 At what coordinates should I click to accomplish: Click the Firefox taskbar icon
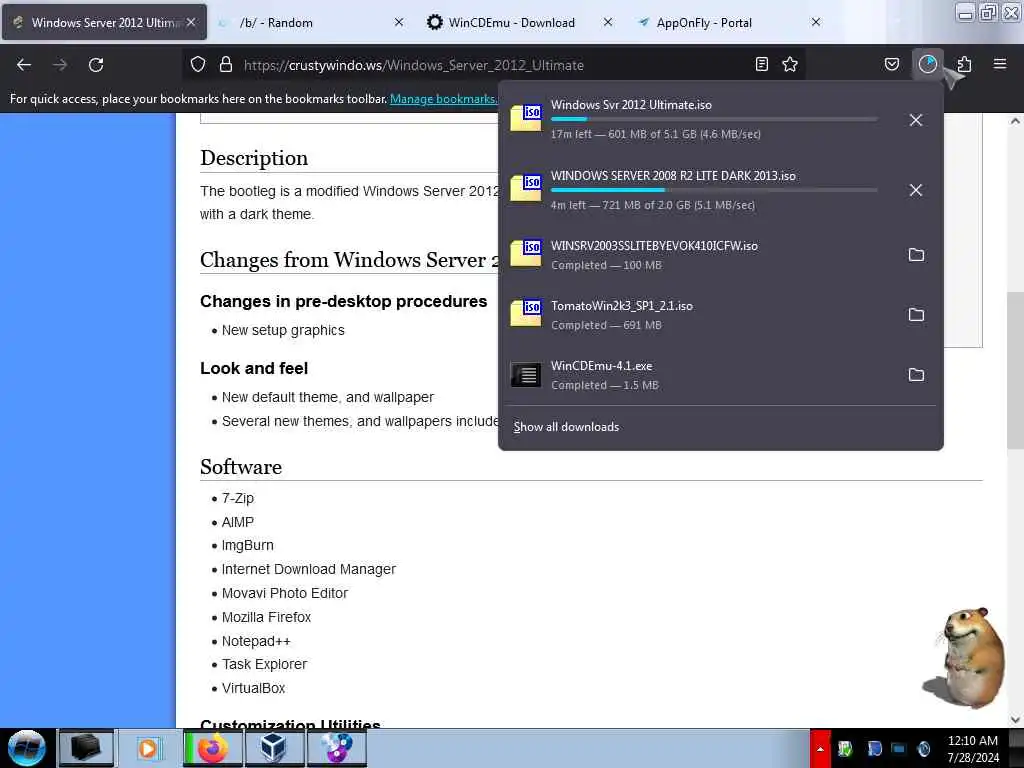213,748
